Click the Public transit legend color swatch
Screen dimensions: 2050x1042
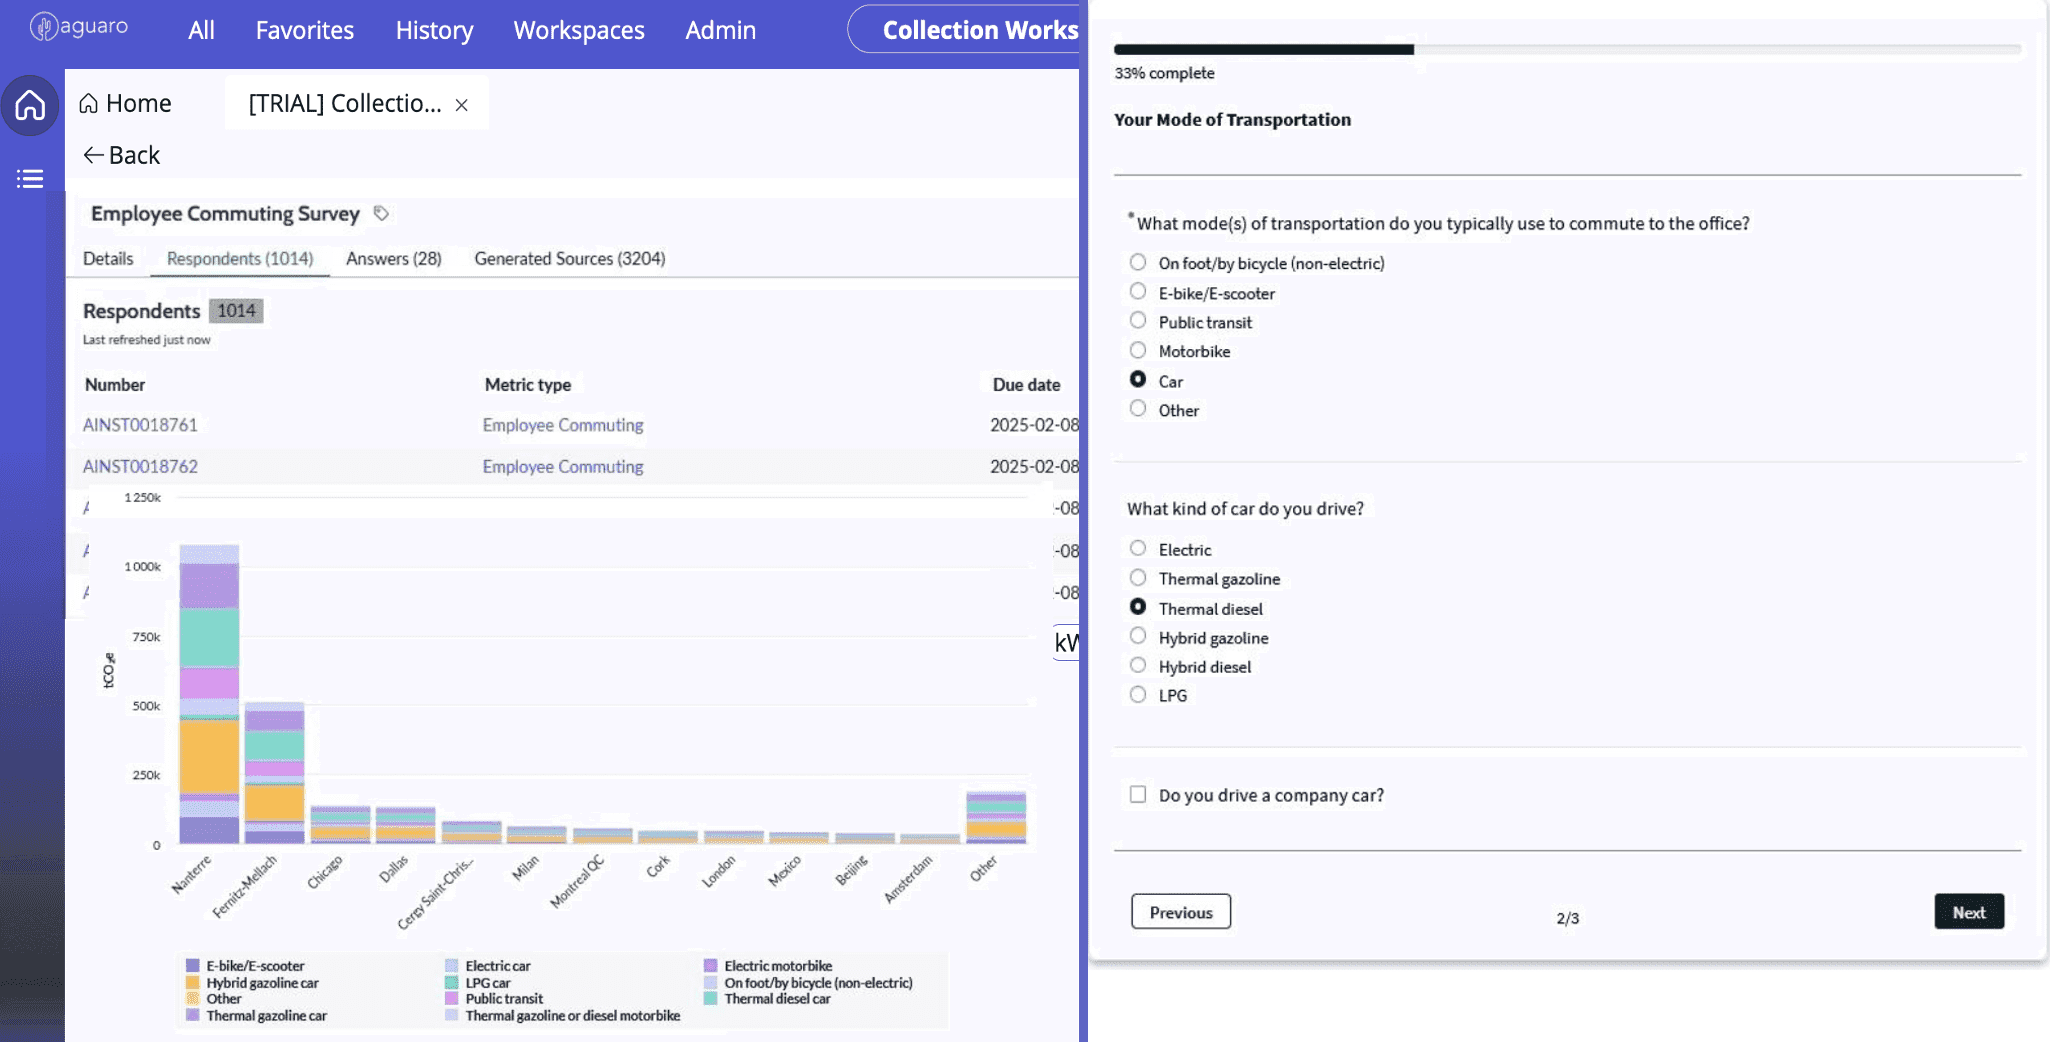(x=452, y=998)
